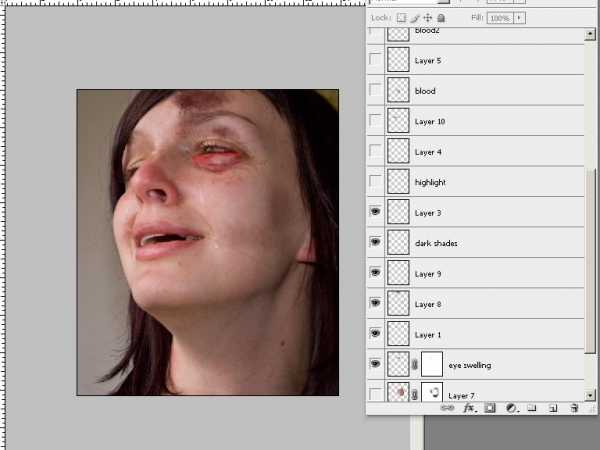Click the 'Layer 4' name
Image resolution: width=600 pixels, height=450 pixels.
click(428, 152)
